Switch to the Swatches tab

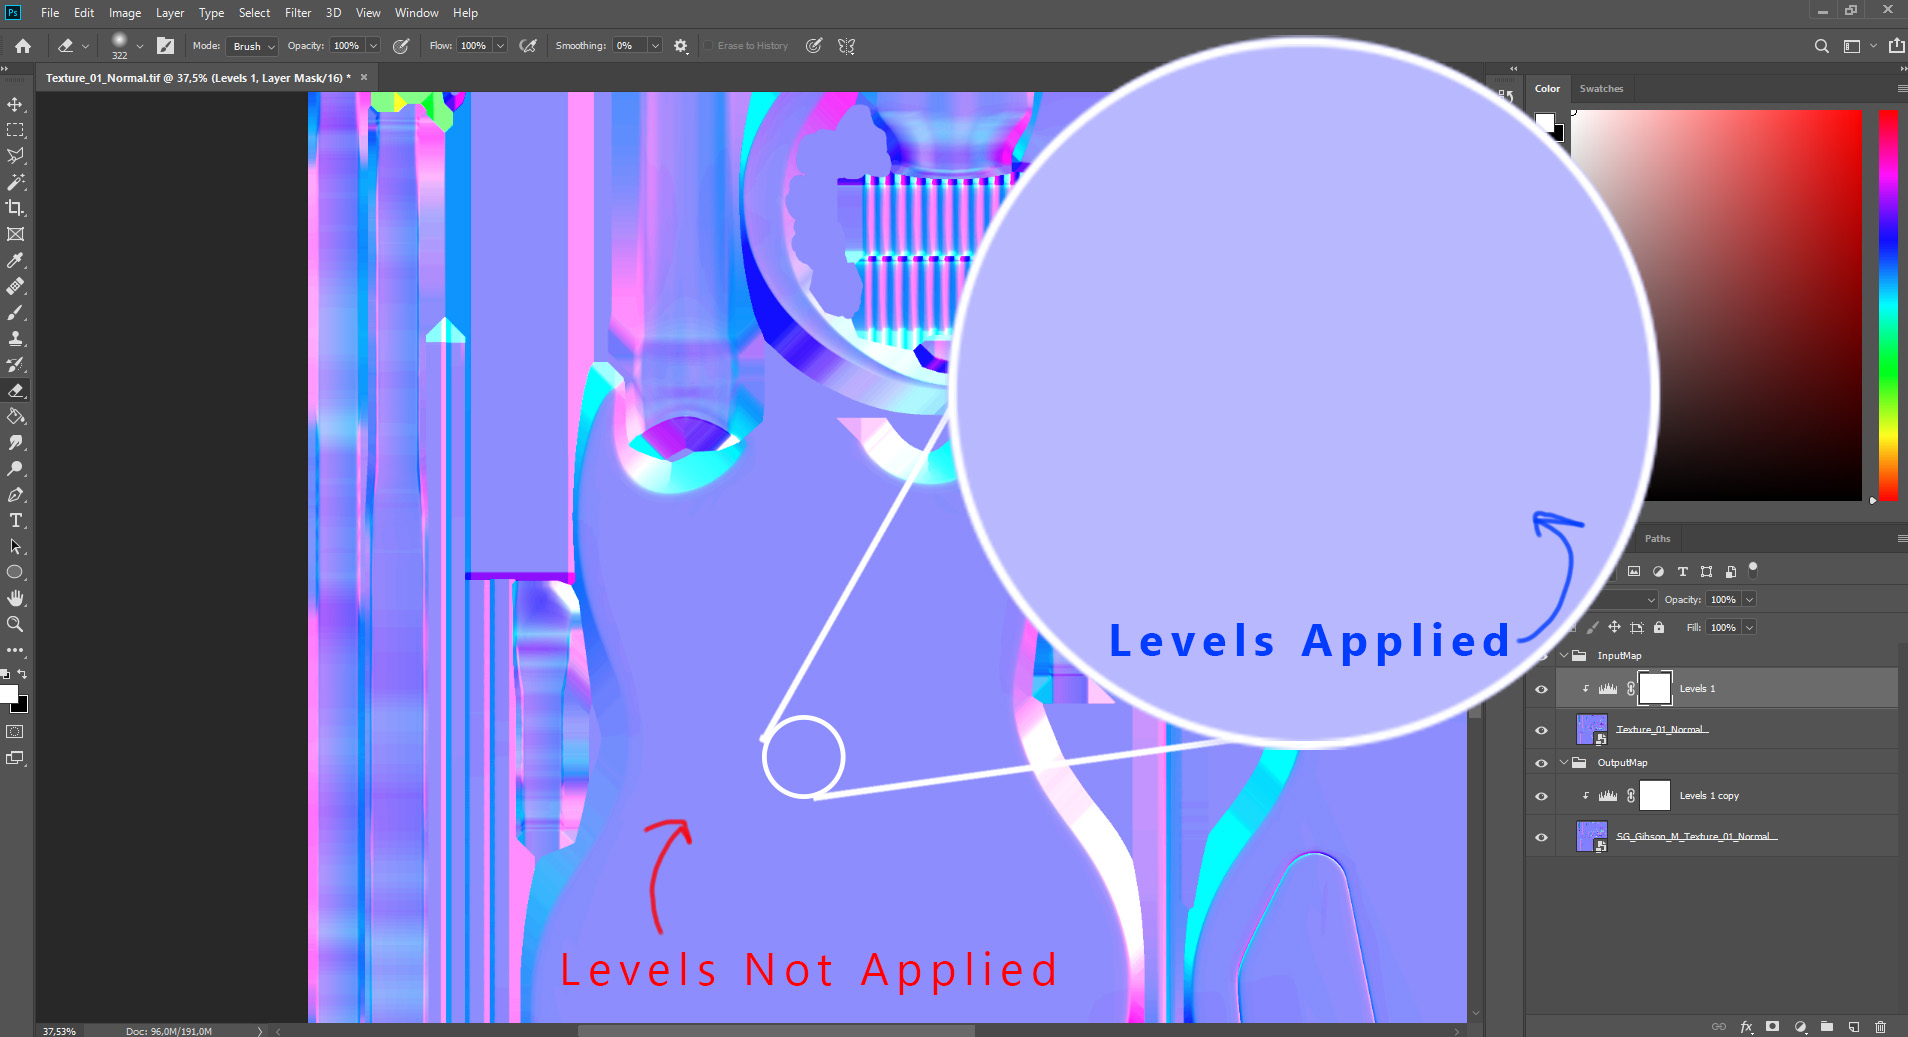click(x=1601, y=89)
